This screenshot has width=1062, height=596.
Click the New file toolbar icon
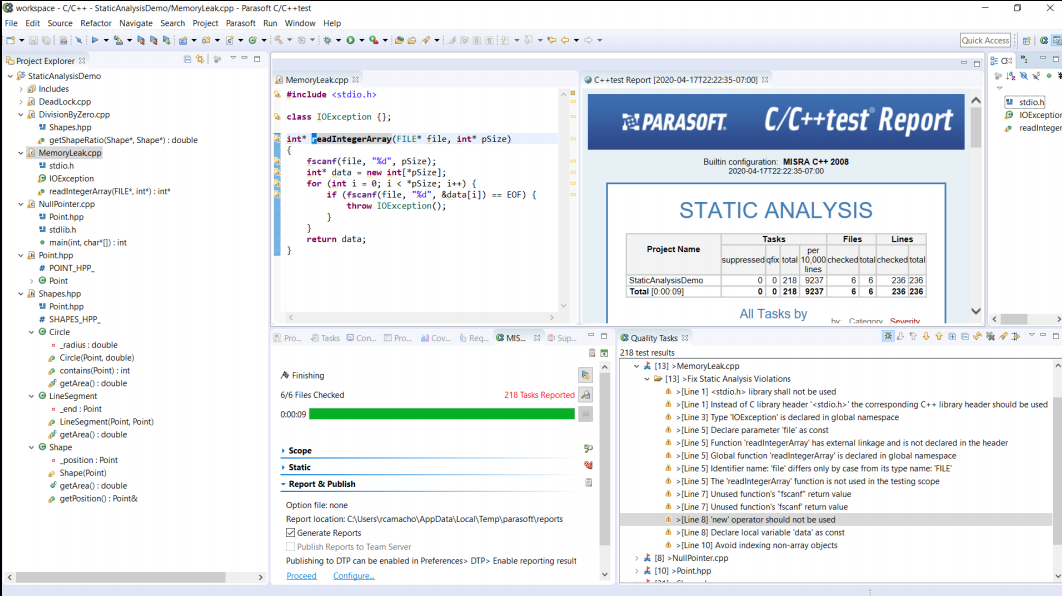[11, 41]
